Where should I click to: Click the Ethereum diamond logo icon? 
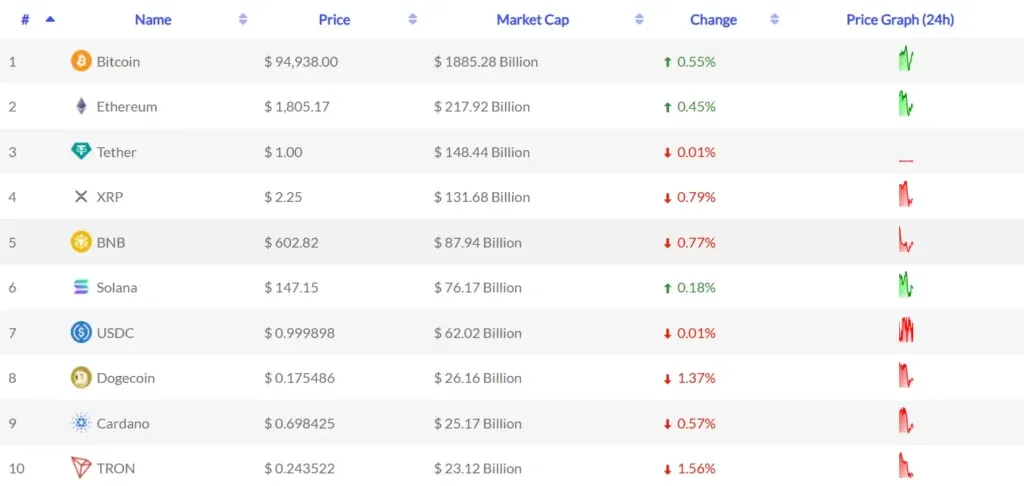coord(81,107)
